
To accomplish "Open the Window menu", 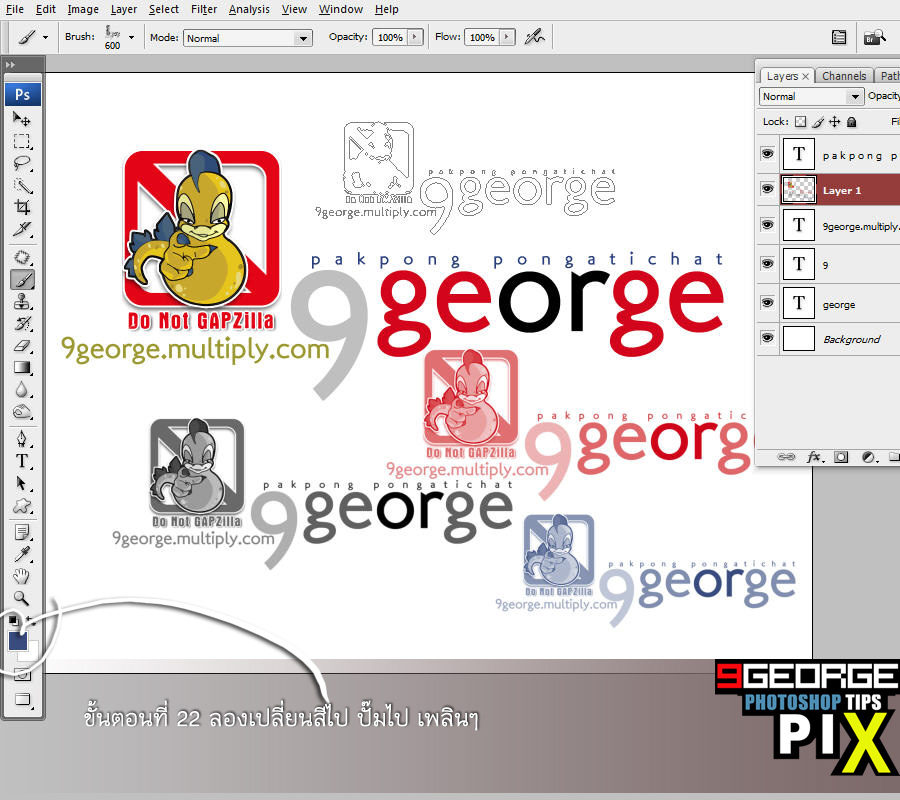I will pos(341,9).
